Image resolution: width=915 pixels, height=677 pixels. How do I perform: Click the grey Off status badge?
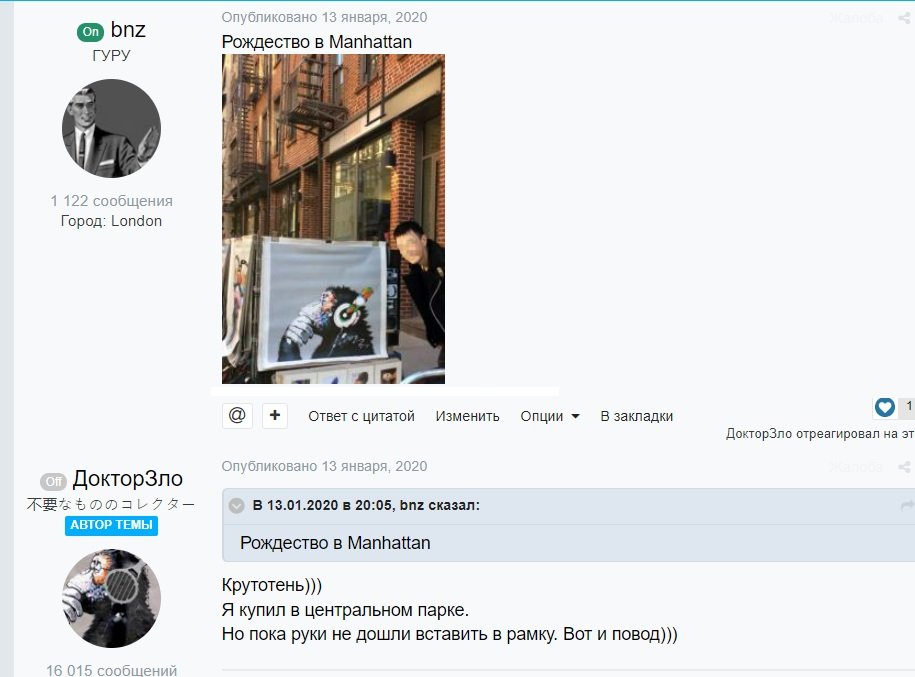[x=53, y=481]
